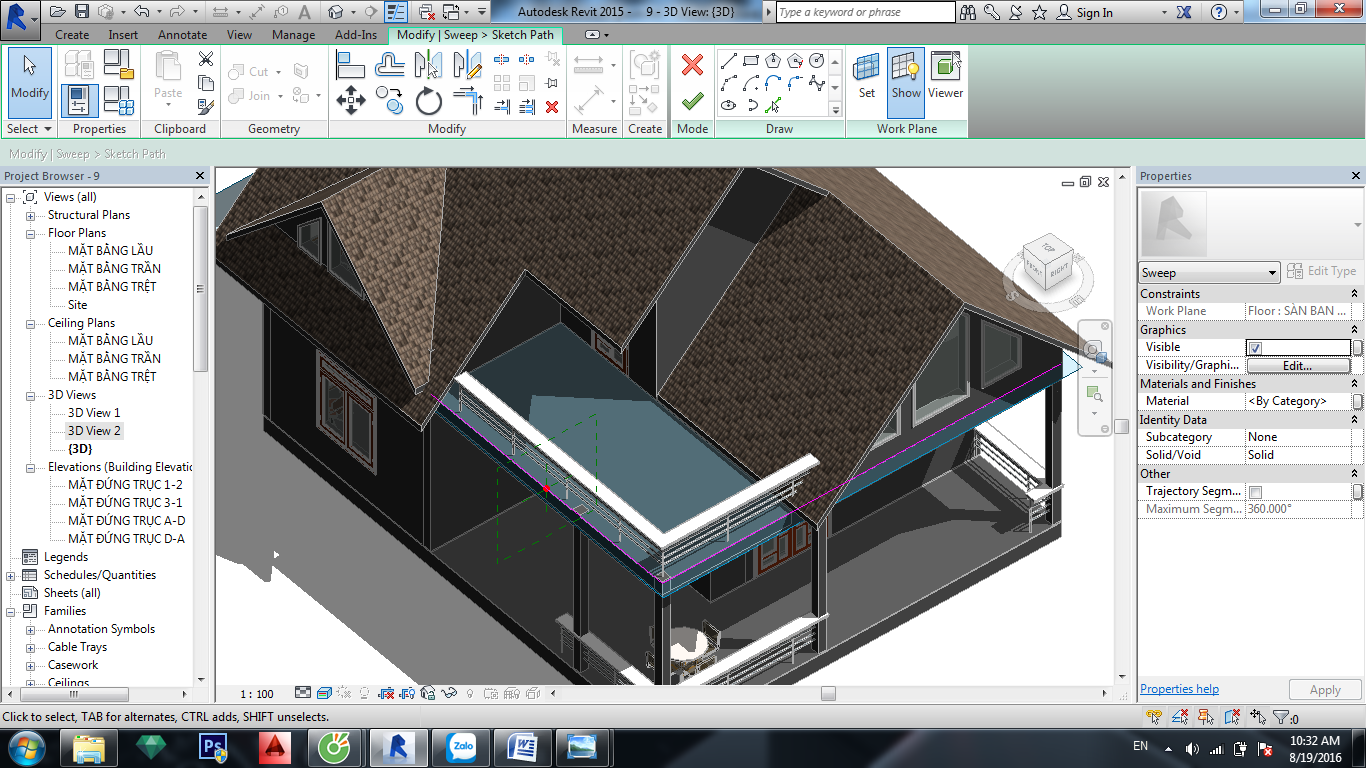Viewport: 1366px width, 768px height.
Task: Open 3D View 2 in Project Browser
Action: click(x=94, y=431)
